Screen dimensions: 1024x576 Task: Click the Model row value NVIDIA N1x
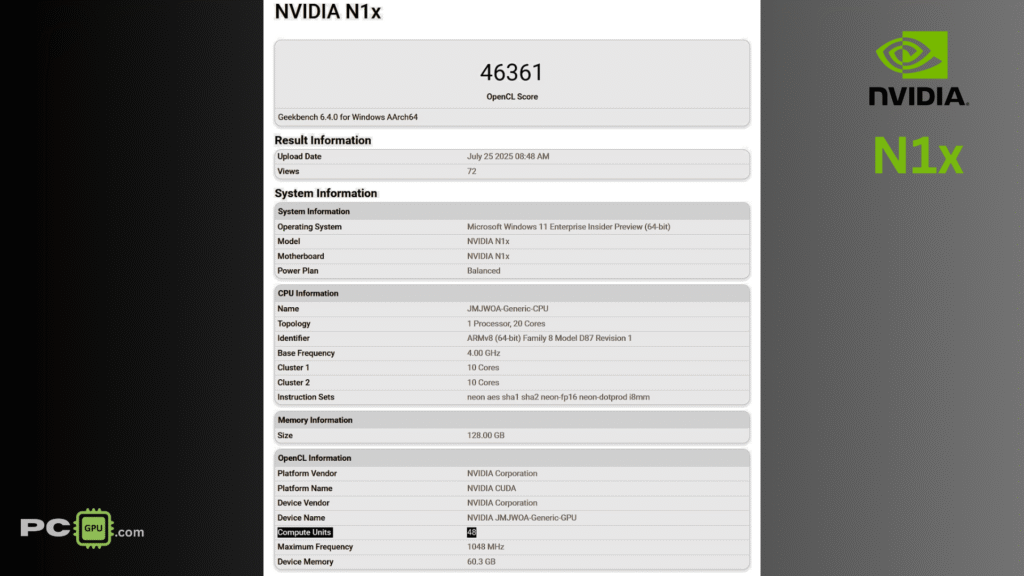(x=488, y=242)
